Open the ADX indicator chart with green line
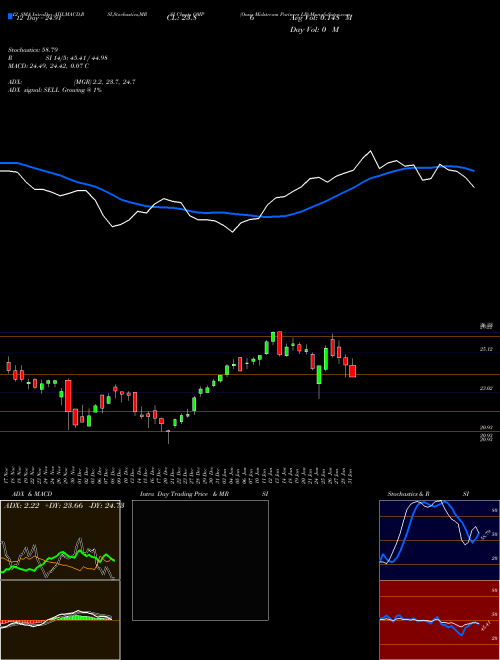 pos(60,540)
